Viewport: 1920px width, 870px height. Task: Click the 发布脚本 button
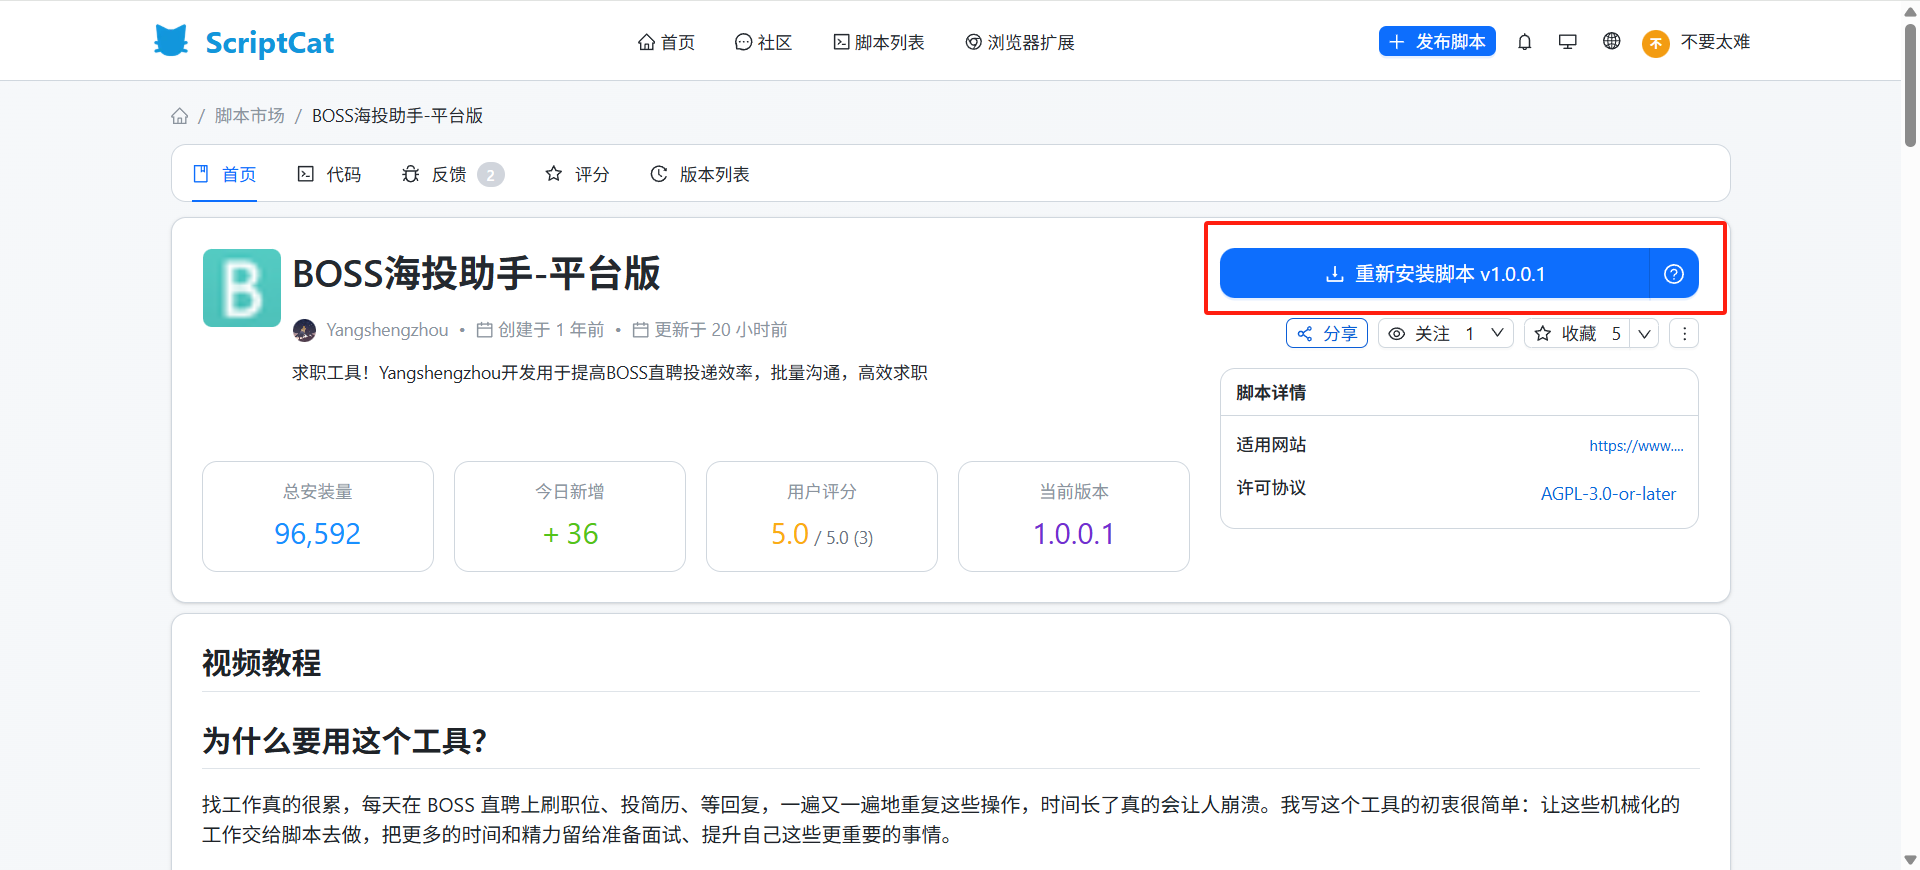[1437, 42]
